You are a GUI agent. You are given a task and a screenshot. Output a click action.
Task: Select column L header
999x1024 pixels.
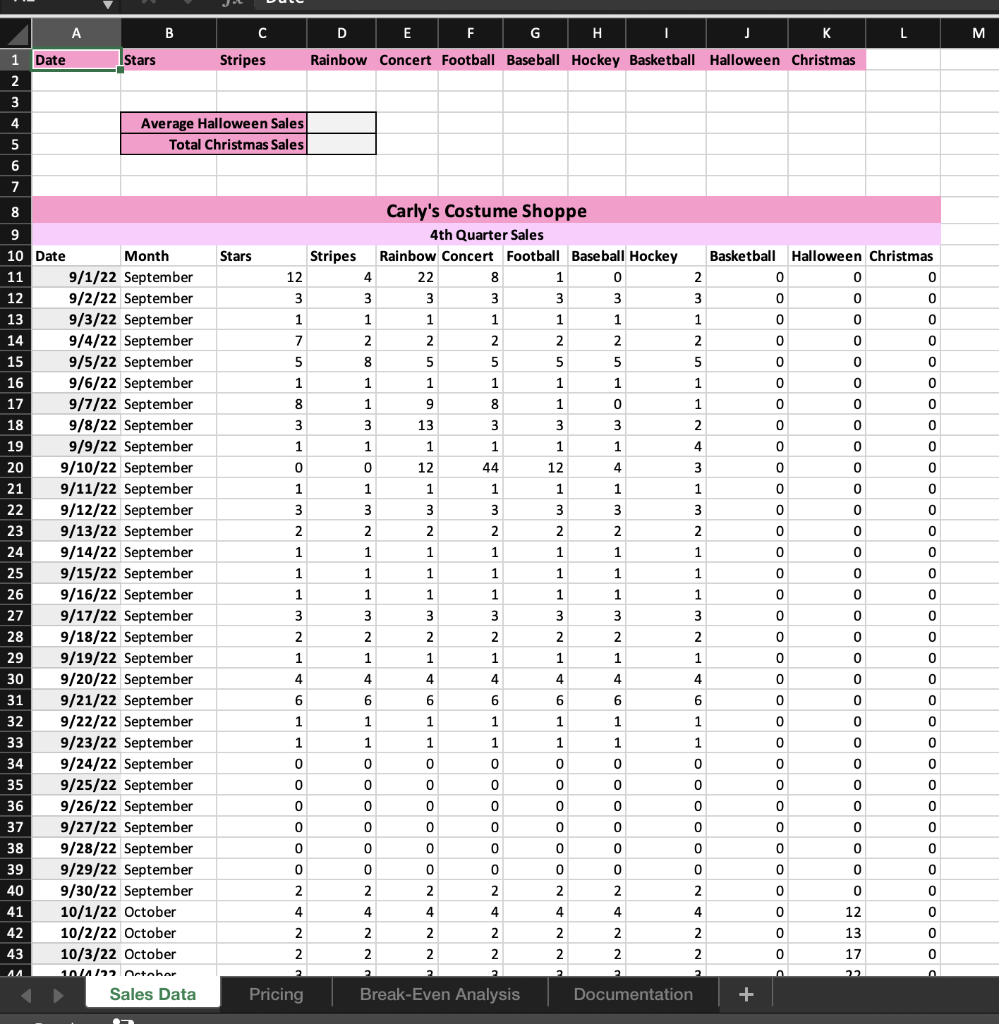pos(903,33)
